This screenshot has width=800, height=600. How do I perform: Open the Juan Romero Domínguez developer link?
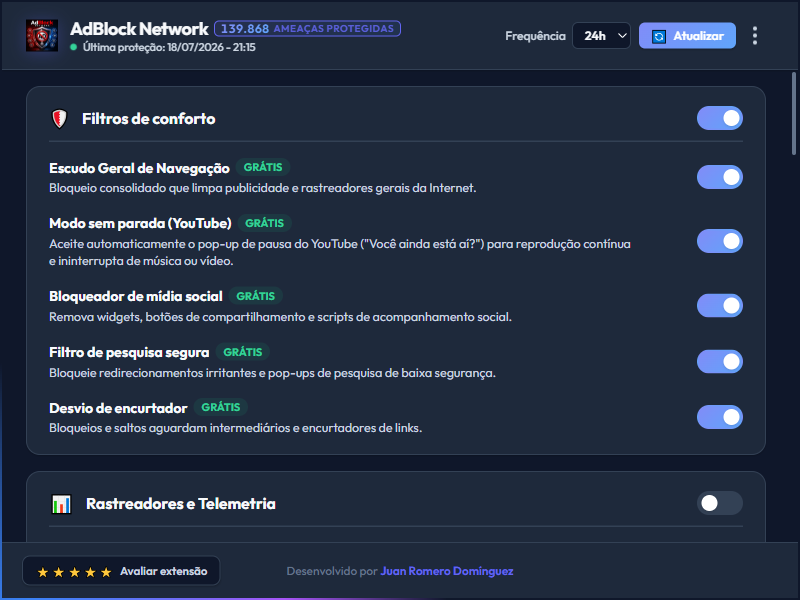(447, 571)
